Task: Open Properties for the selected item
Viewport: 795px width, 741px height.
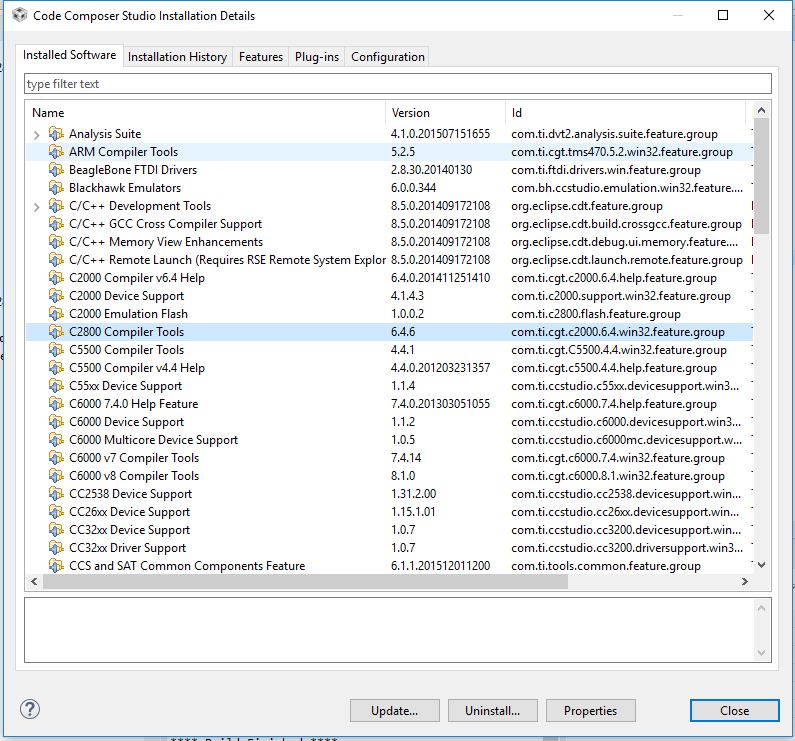Action: [x=590, y=711]
